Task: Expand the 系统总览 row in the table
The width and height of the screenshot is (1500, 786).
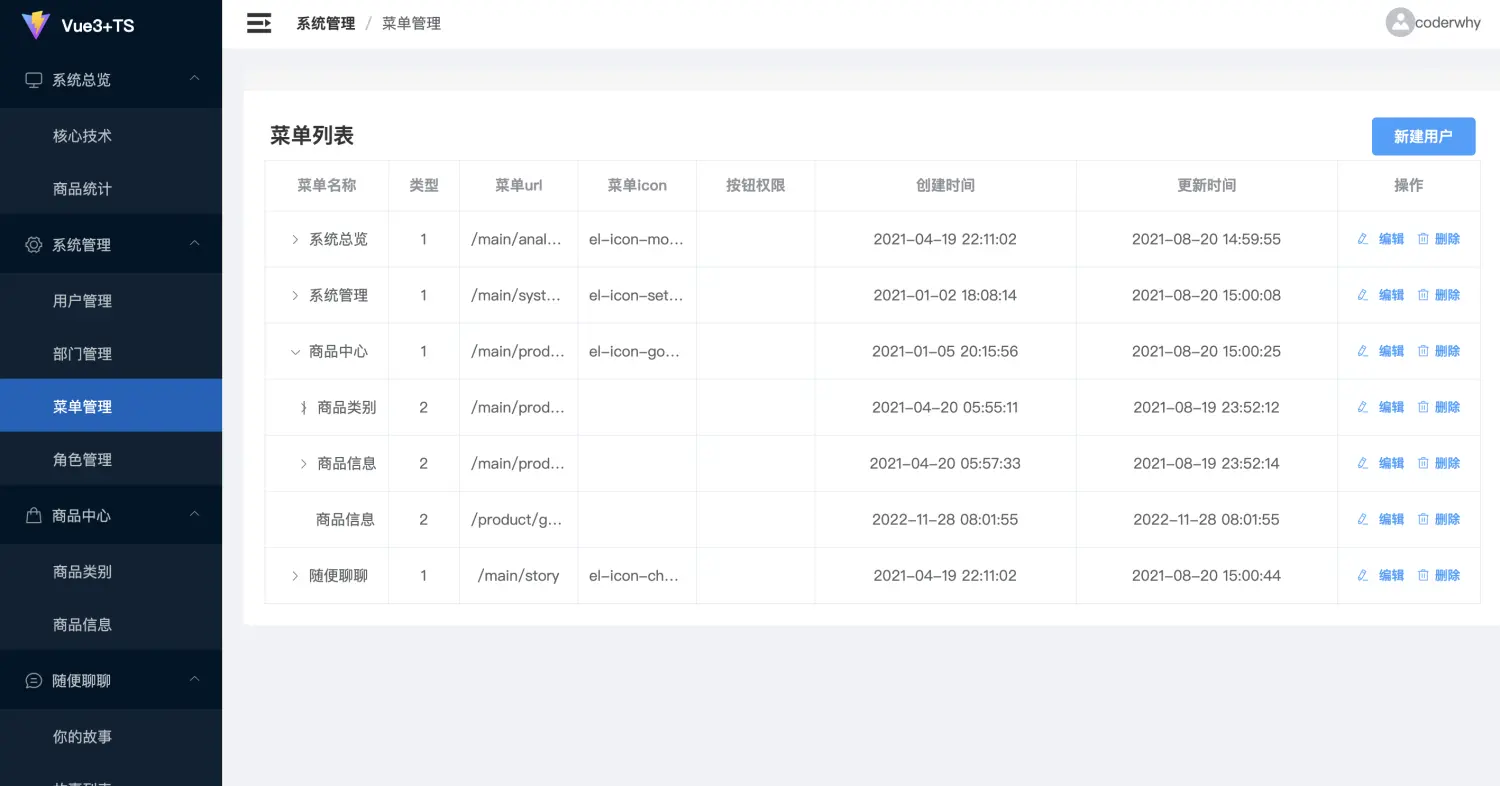Action: pyautogui.click(x=295, y=240)
